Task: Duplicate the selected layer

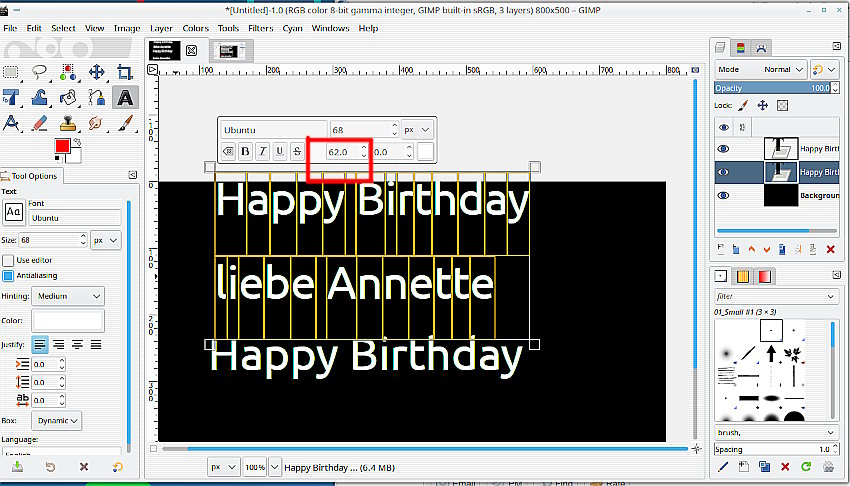Action: pos(782,249)
